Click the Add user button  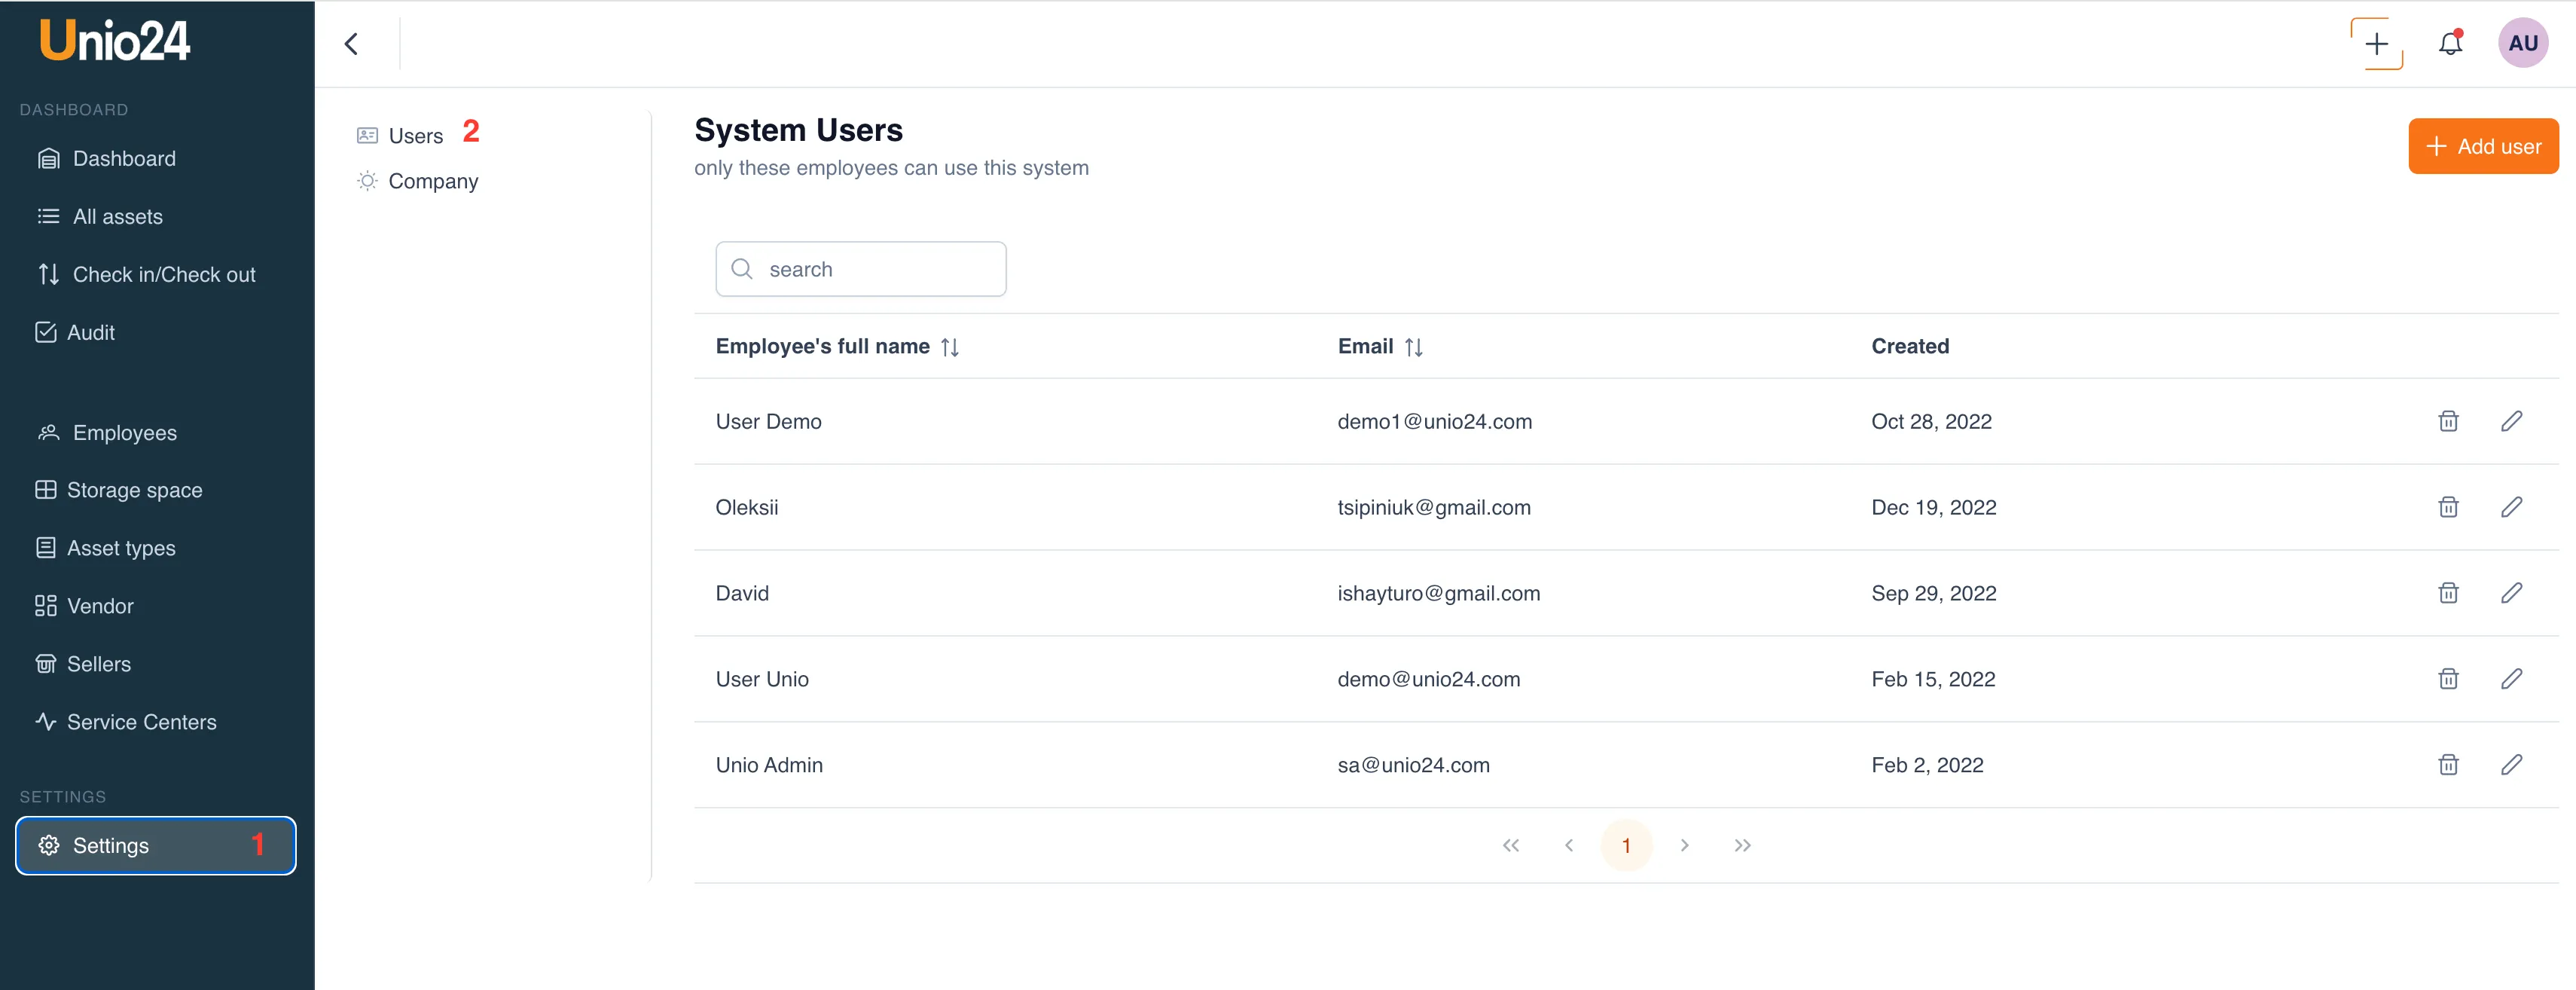2482,147
